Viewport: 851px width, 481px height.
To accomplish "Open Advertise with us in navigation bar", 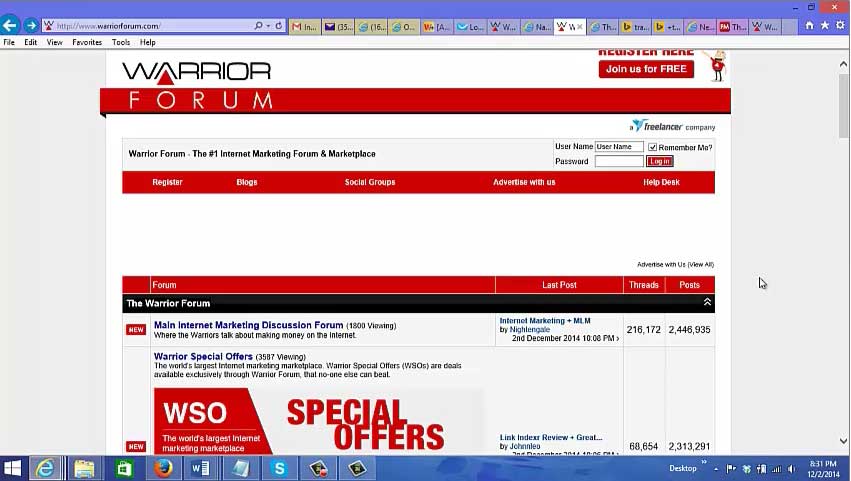I will pyautogui.click(x=524, y=182).
